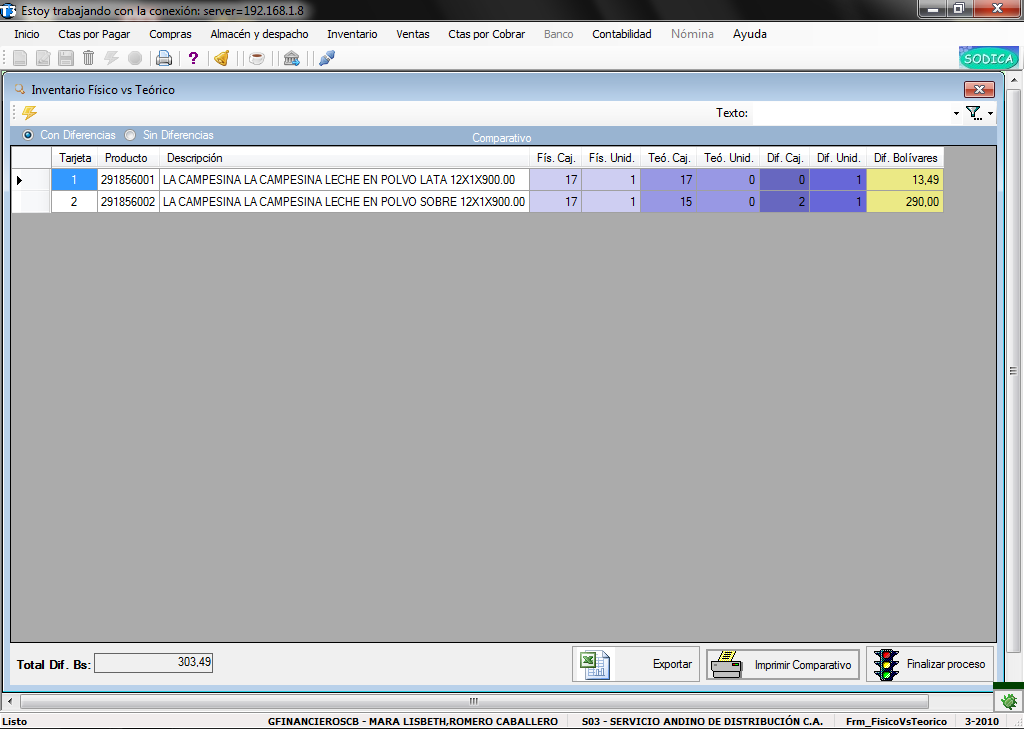Click the connection plug icon in the toolbar

pyautogui.click(x=327, y=58)
